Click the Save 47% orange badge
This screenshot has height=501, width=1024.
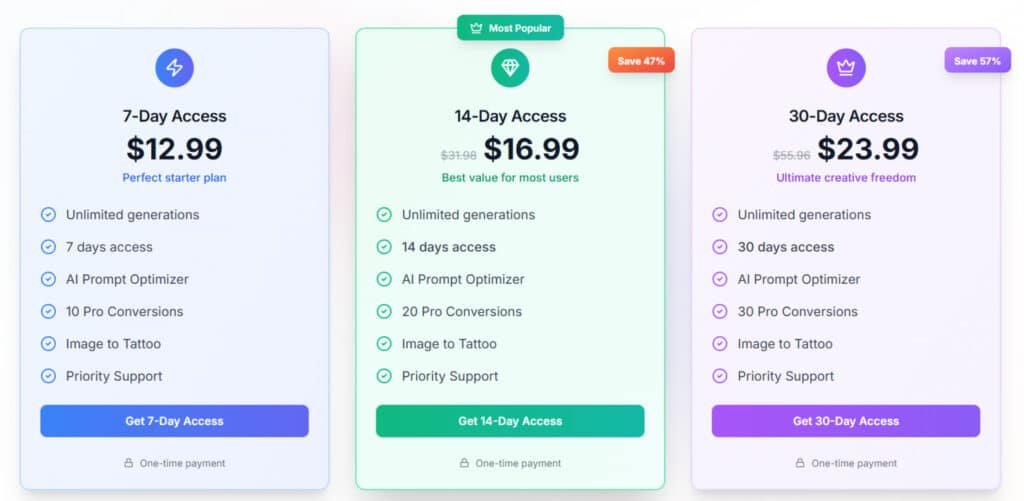coord(642,61)
